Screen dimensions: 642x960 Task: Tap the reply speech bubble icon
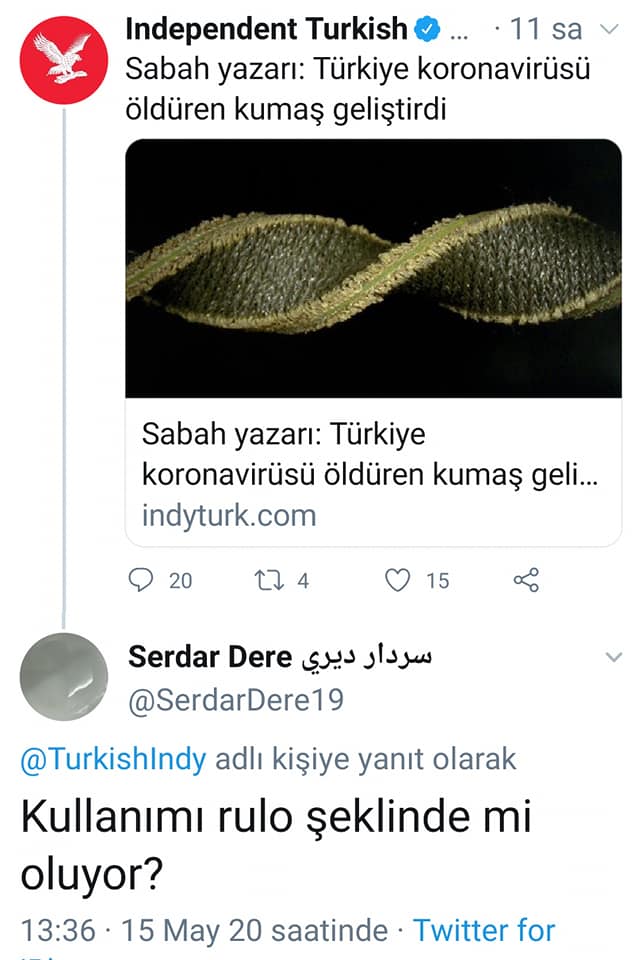click(x=141, y=580)
